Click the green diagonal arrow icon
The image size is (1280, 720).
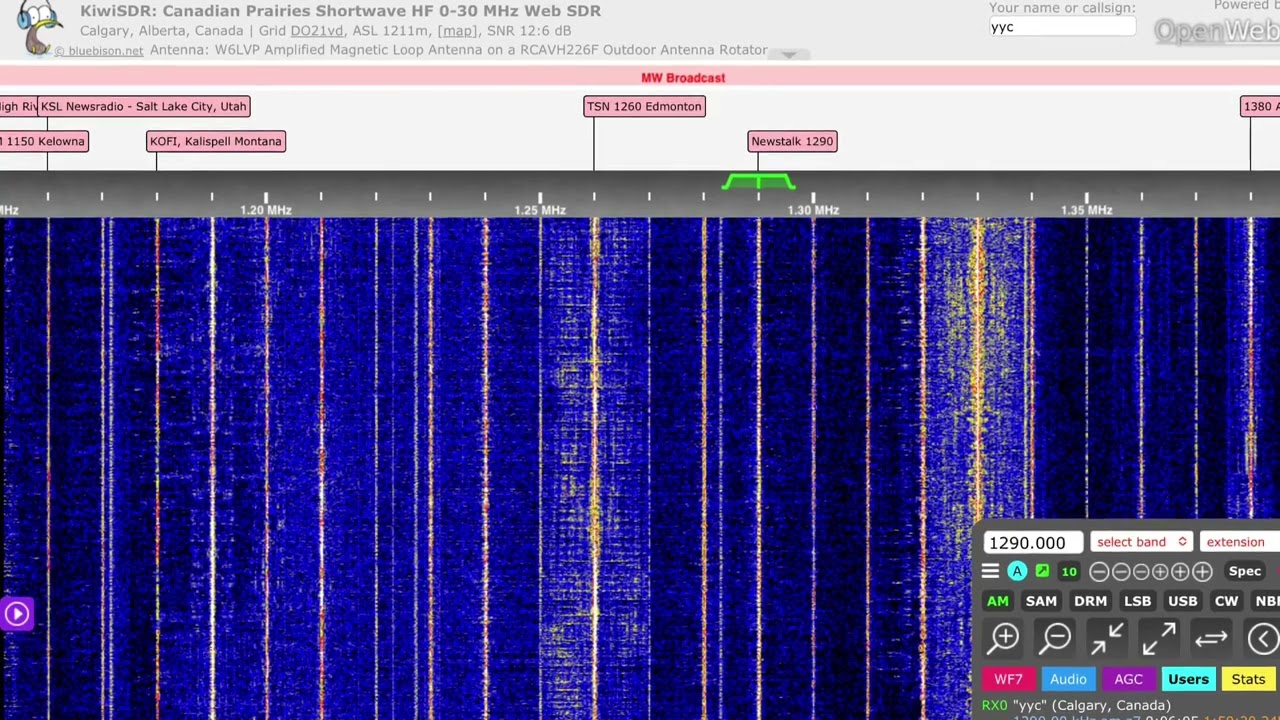coord(1042,571)
